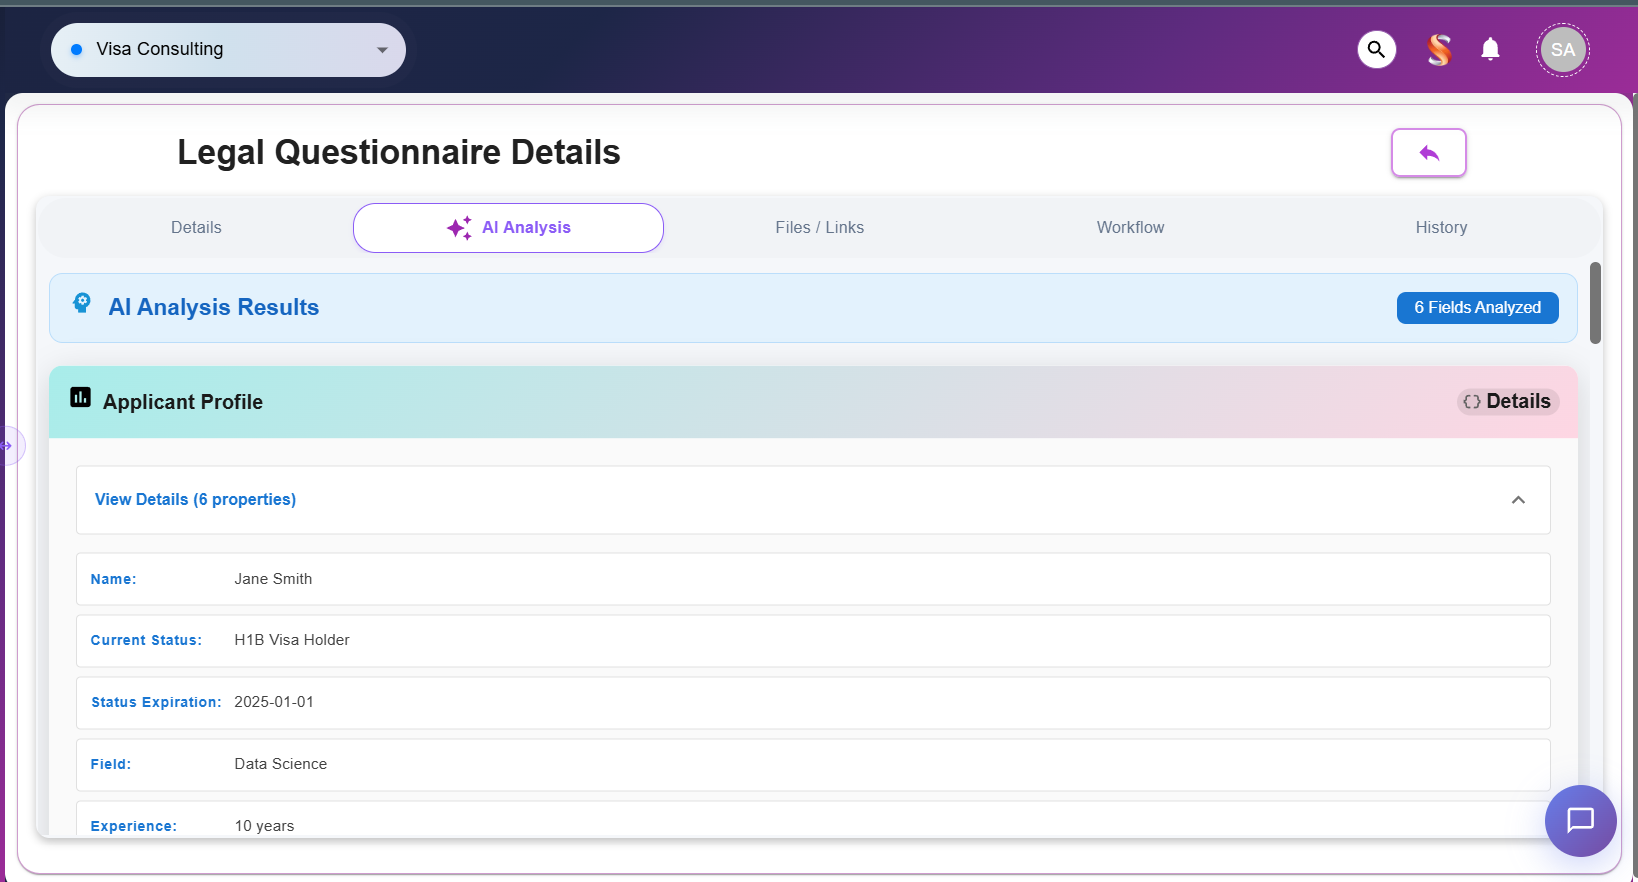Screen dimensions: 1638x882
Task: Select the Data Science field value
Action: (280, 764)
